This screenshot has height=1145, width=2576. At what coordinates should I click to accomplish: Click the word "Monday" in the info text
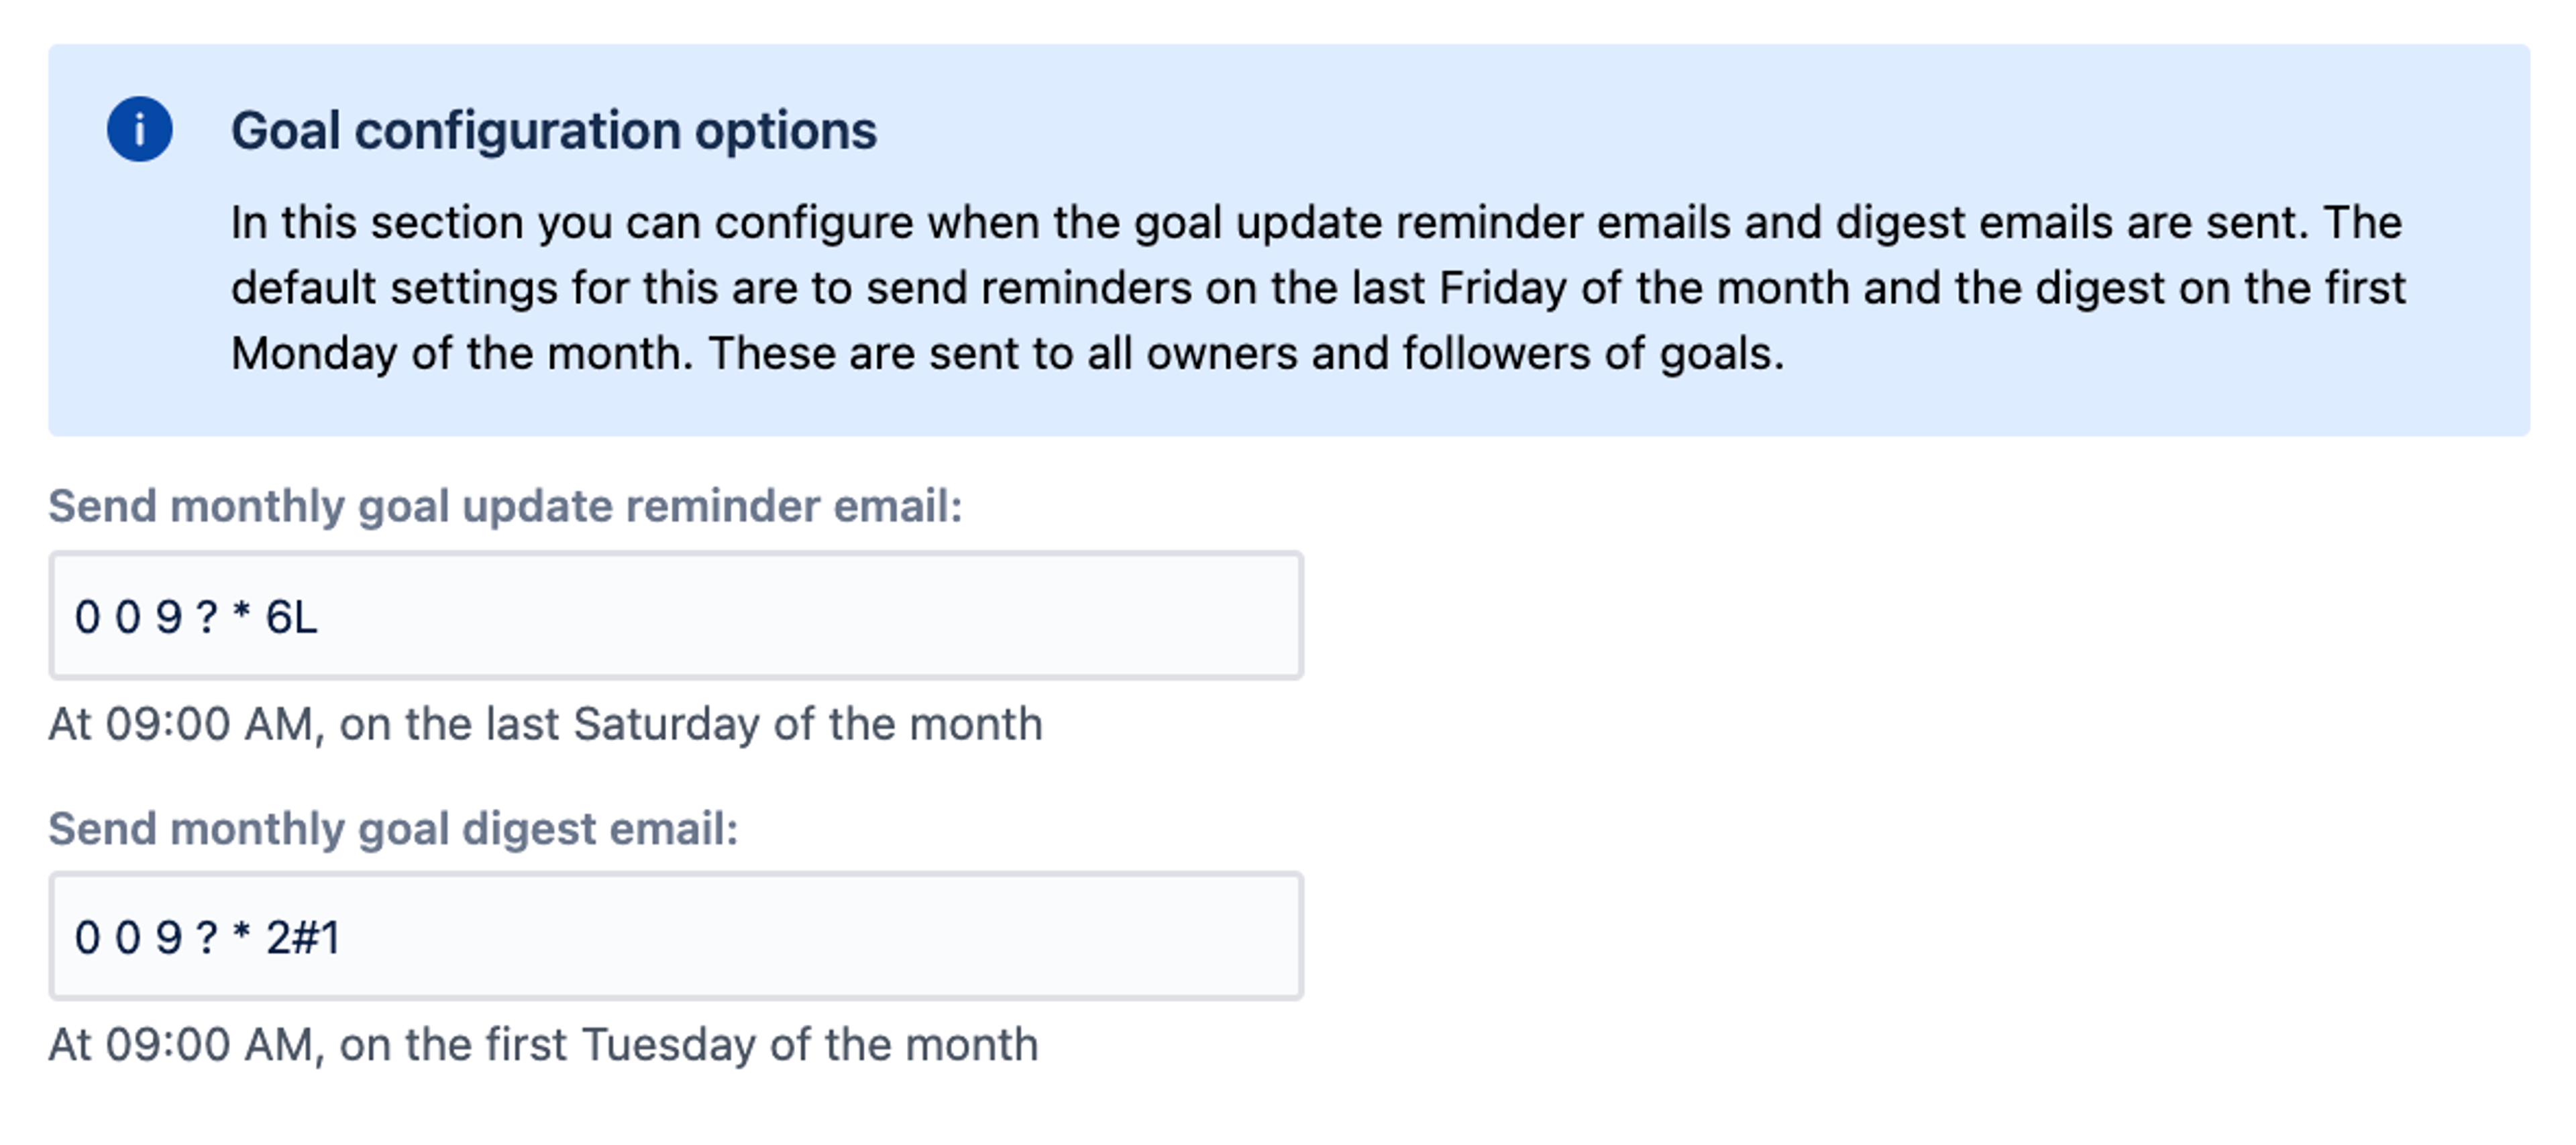314,354
